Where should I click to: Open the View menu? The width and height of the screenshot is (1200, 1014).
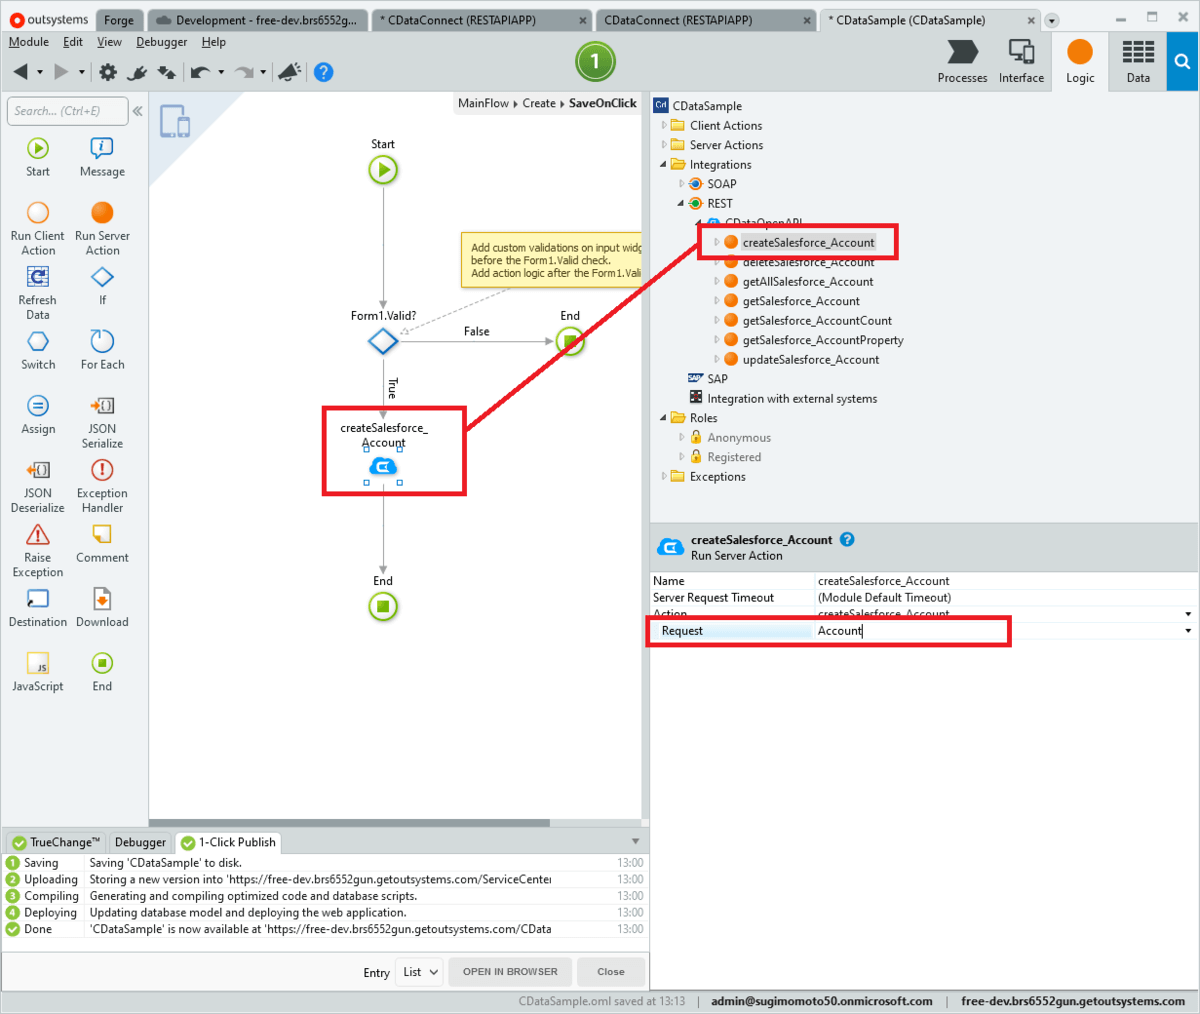tap(109, 42)
